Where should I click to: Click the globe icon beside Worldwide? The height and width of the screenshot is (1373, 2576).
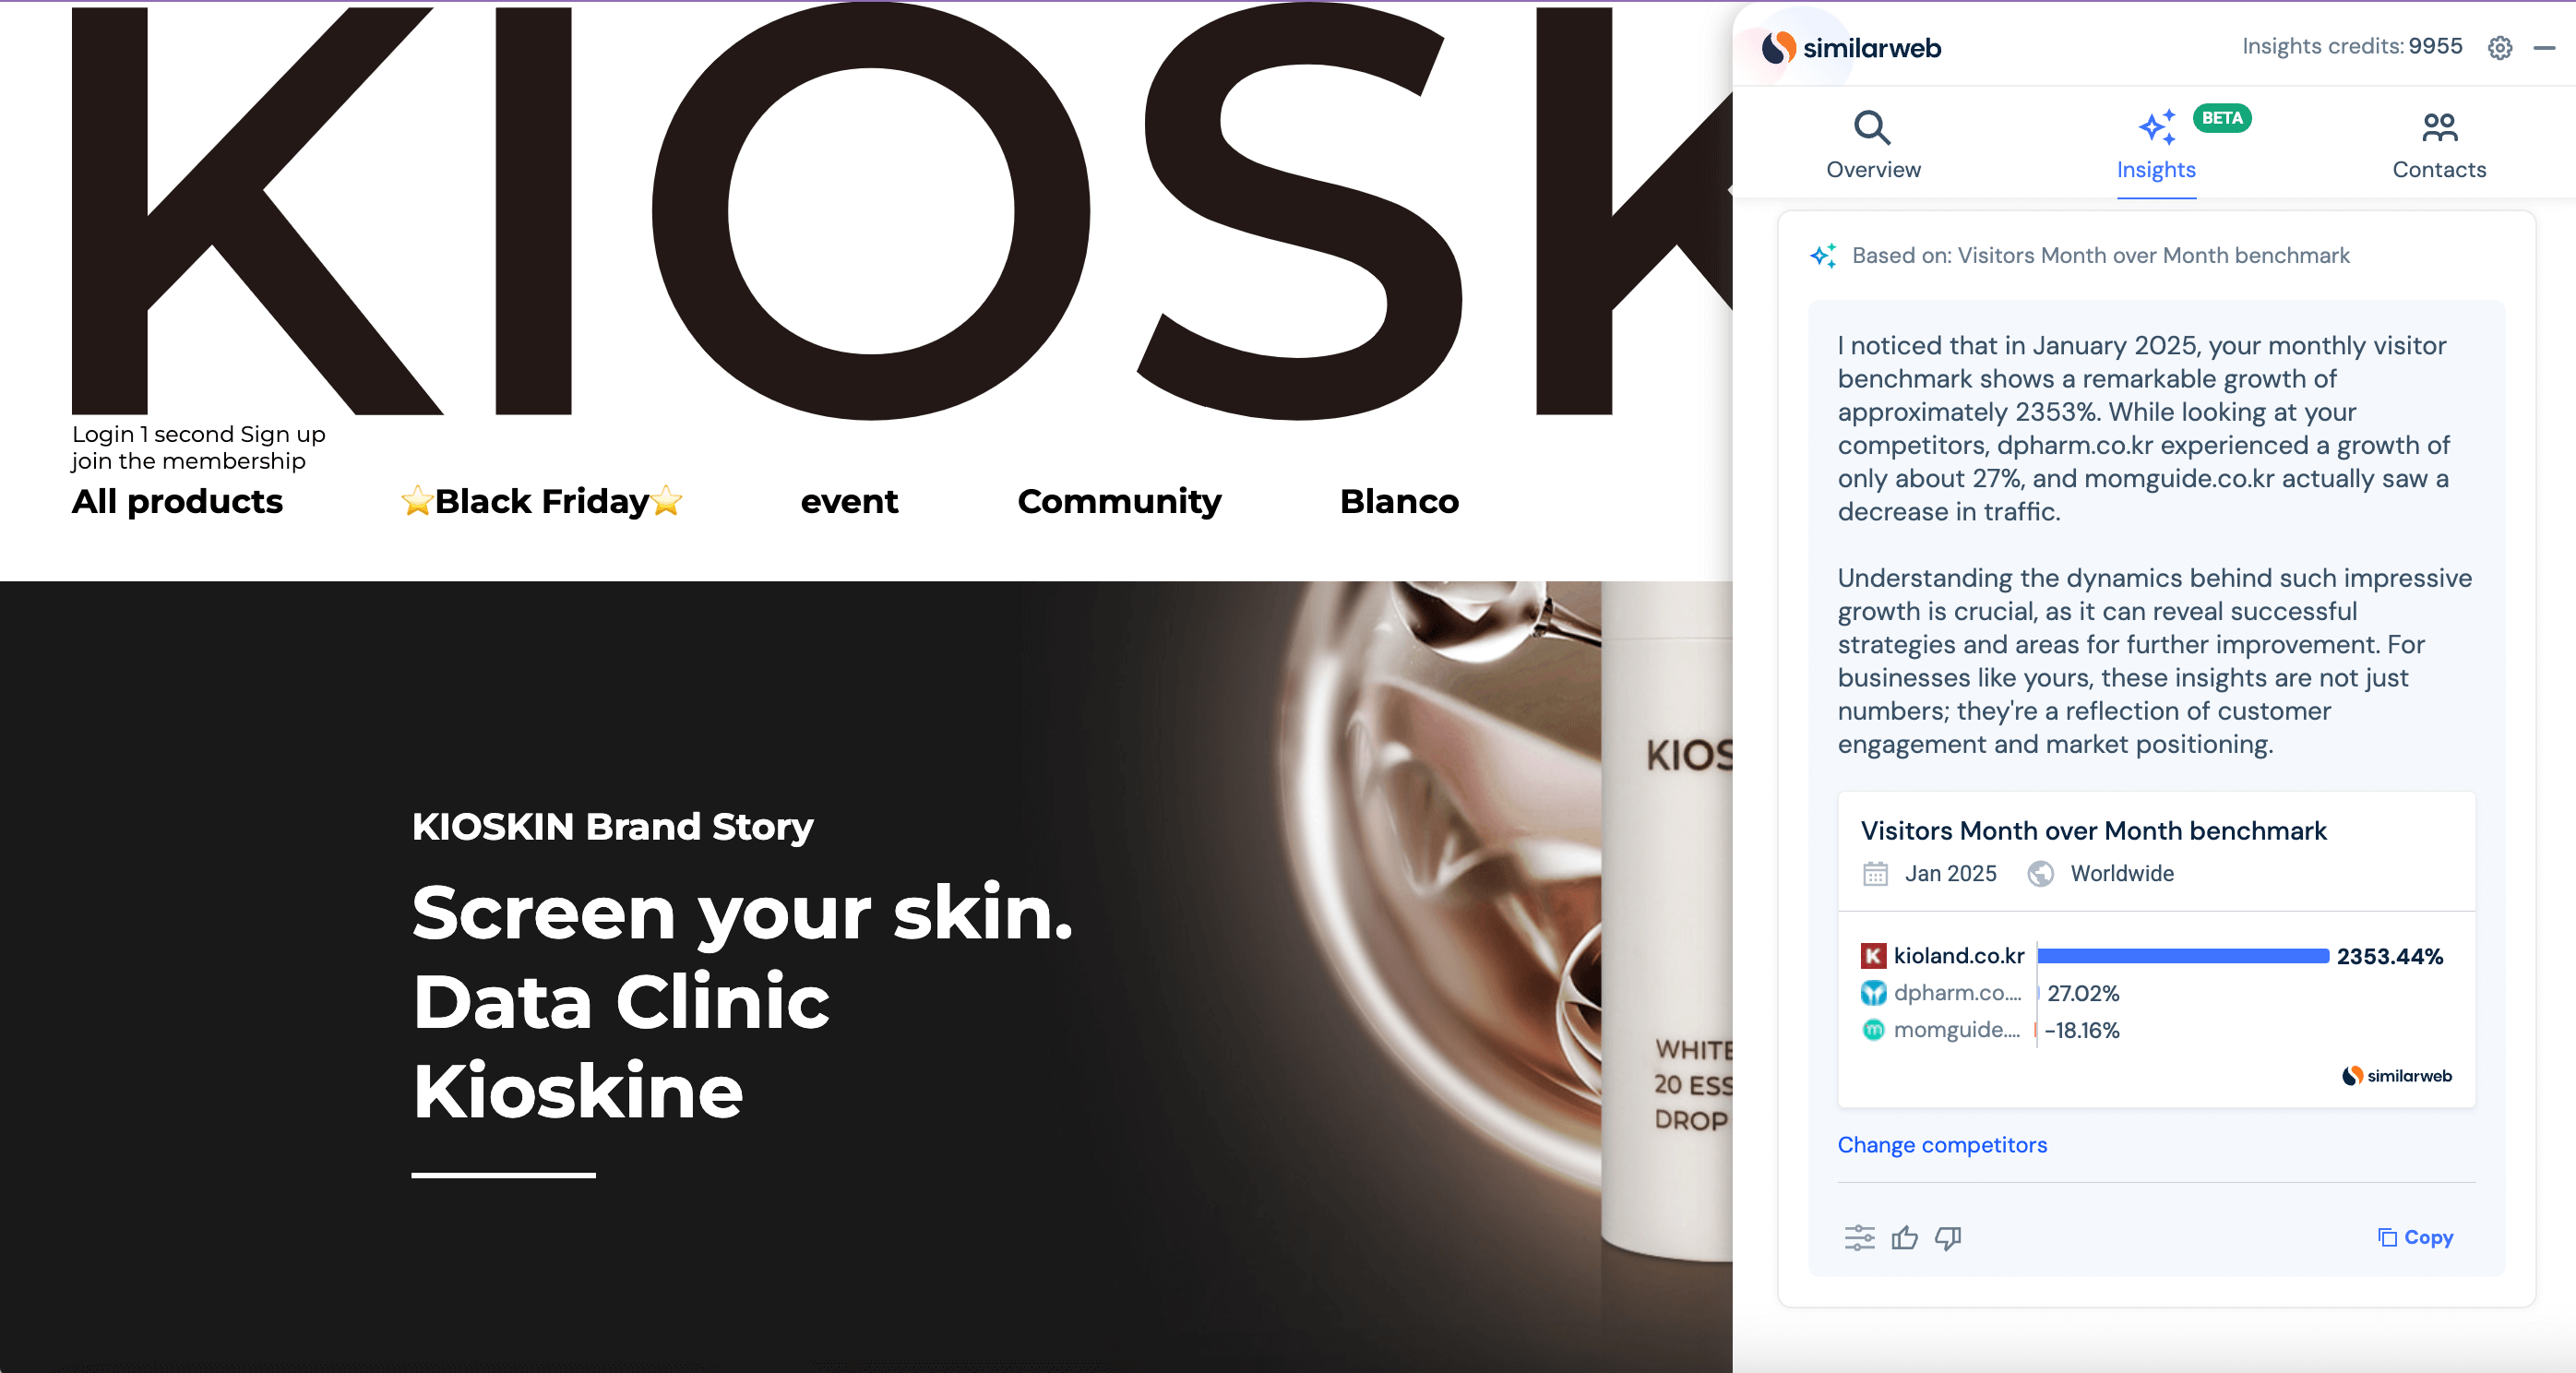(2040, 874)
